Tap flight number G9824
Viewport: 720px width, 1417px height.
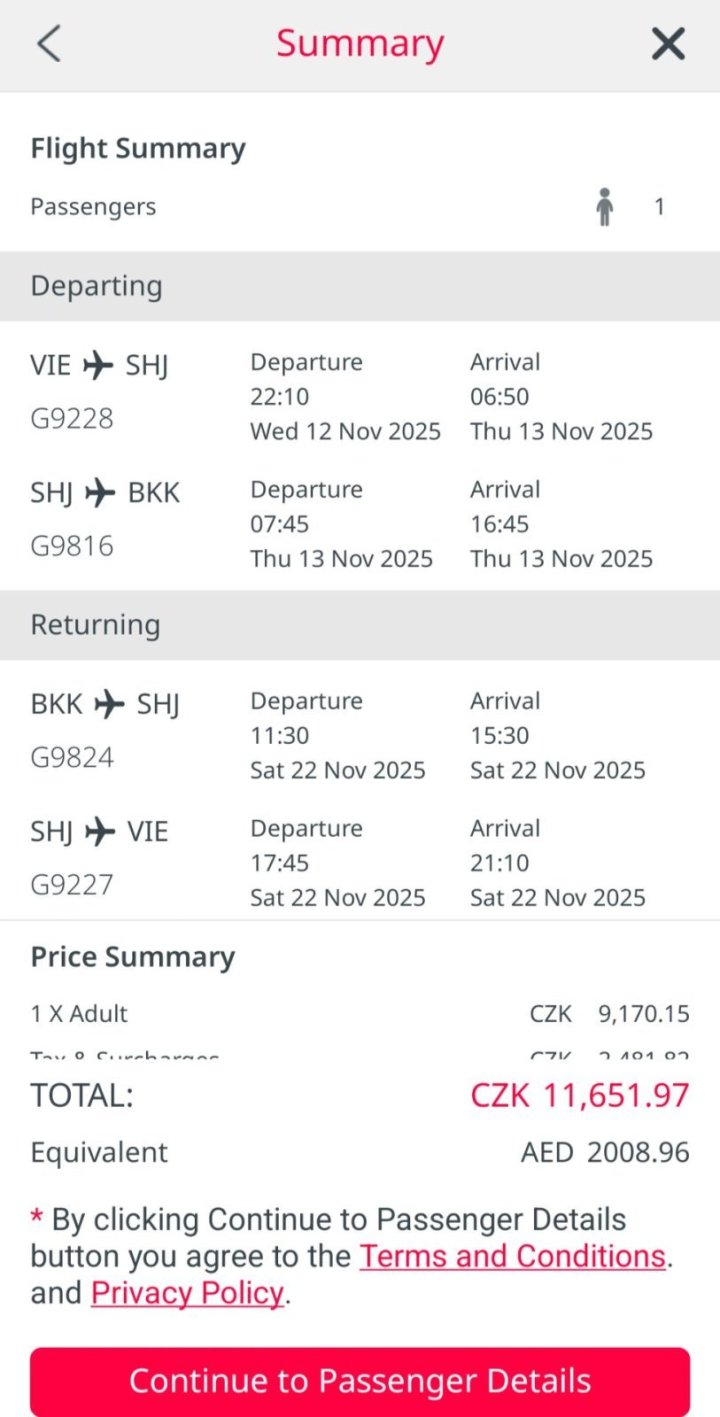[72, 757]
